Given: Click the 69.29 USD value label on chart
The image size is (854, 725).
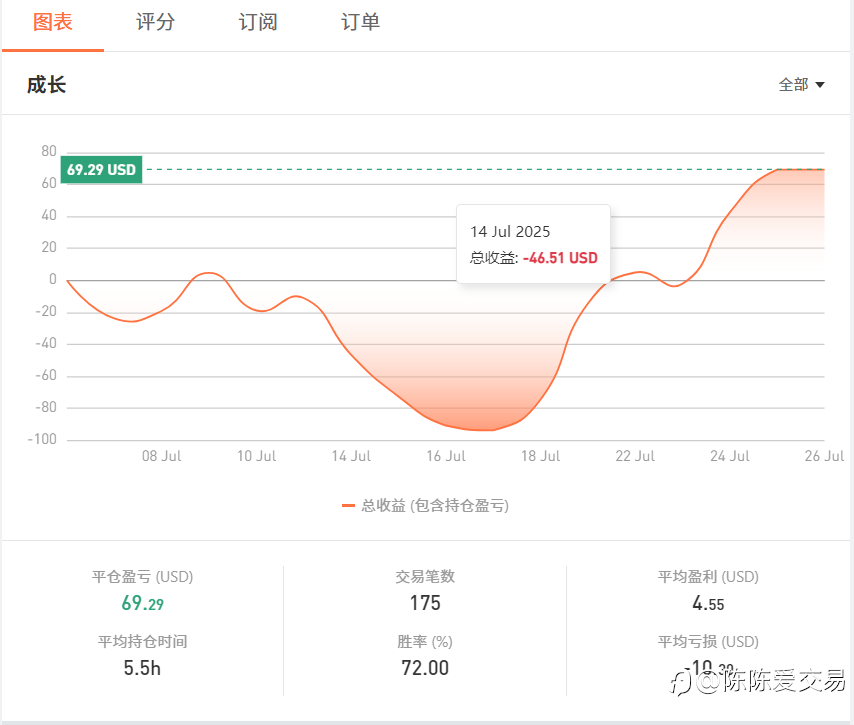Looking at the screenshot, I should point(101,169).
